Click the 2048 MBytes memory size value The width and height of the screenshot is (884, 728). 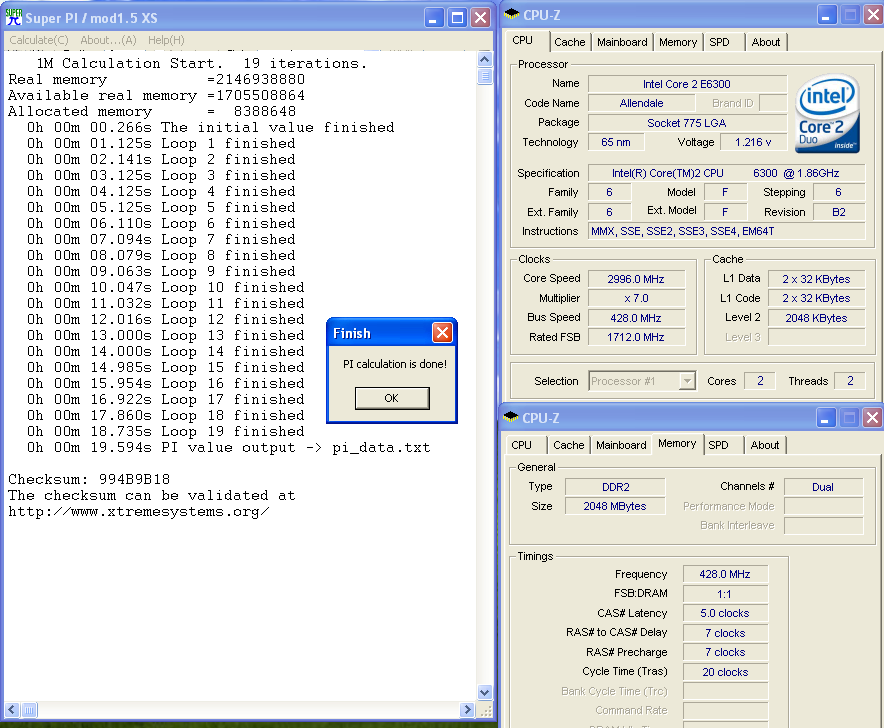[616, 506]
